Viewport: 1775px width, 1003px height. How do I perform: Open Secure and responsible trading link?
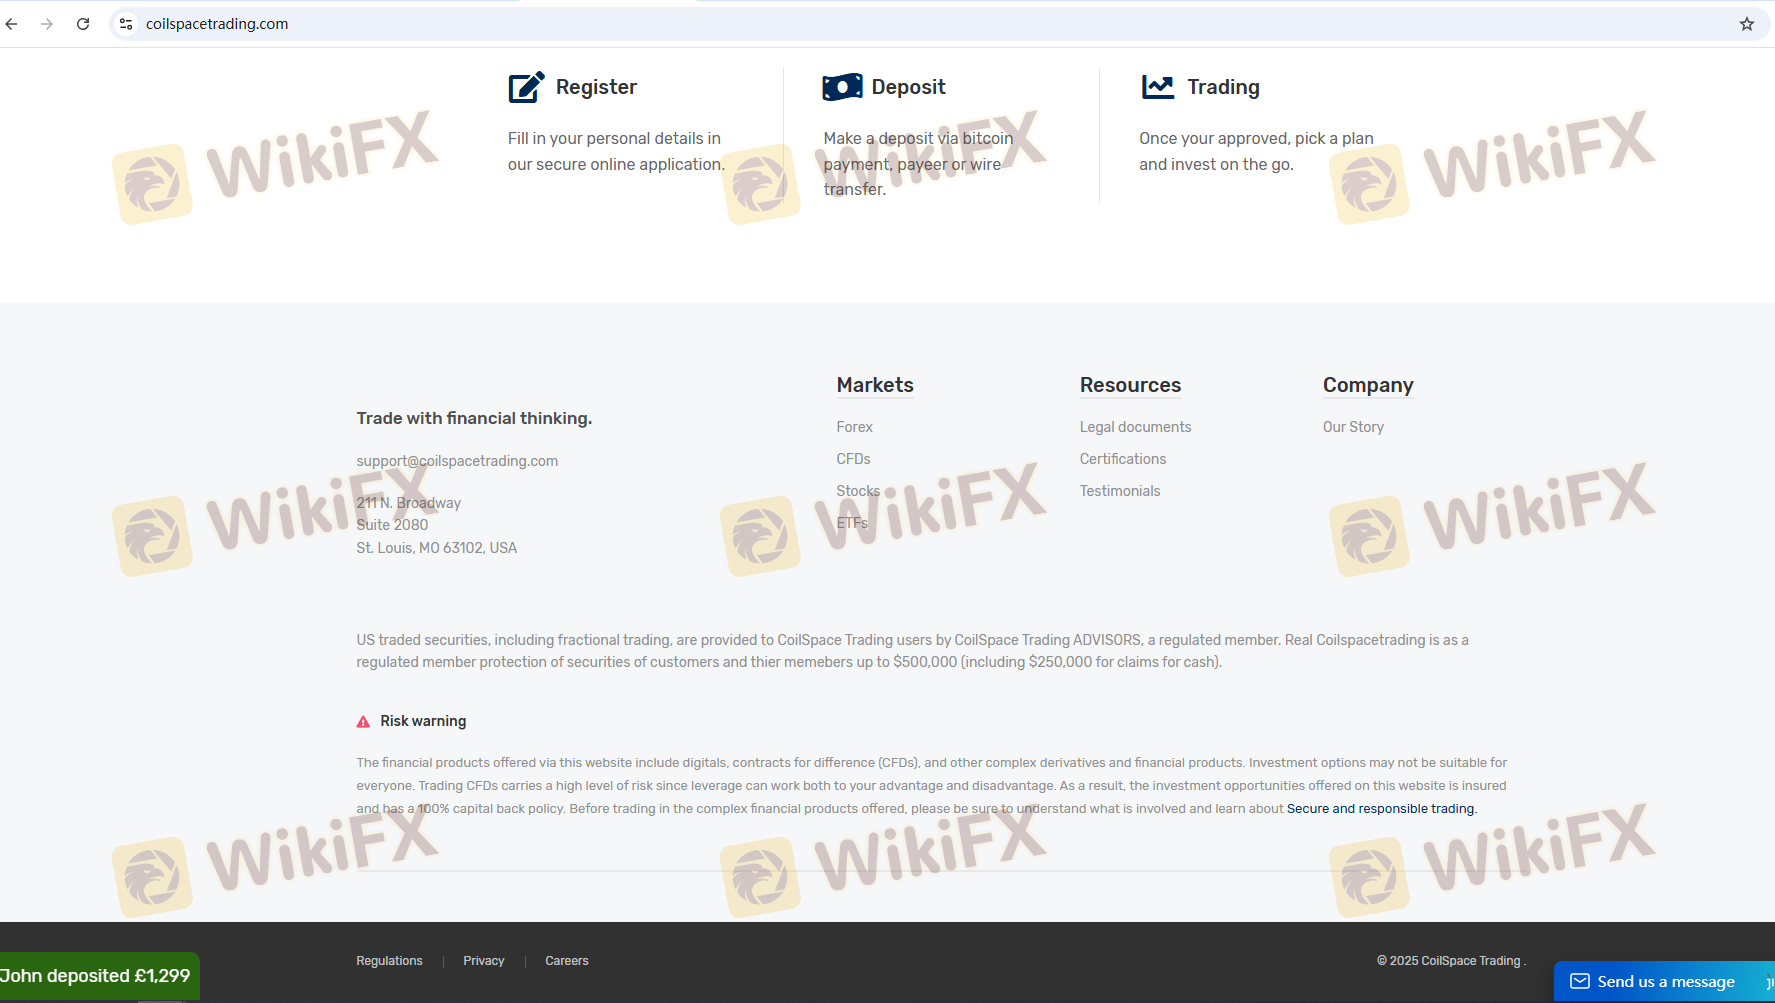(x=1380, y=809)
